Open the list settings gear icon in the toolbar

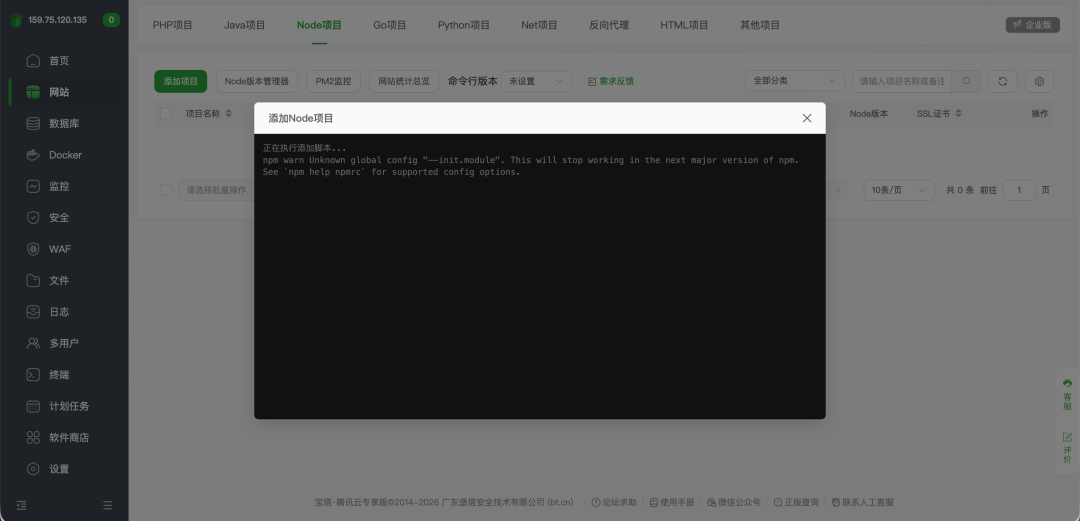point(1039,81)
